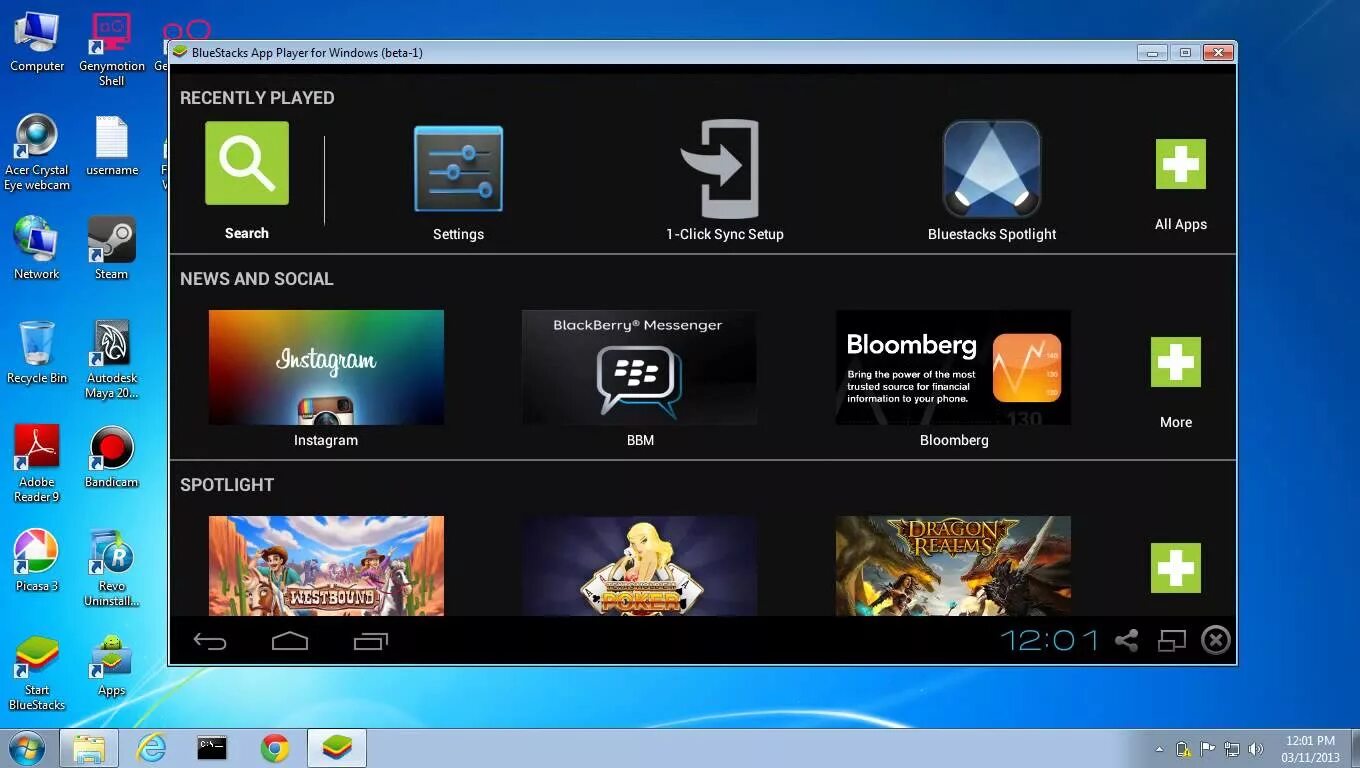This screenshot has height=768, width=1360.
Task: Click the 1-Click Sync Setup label
Action: 725,234
